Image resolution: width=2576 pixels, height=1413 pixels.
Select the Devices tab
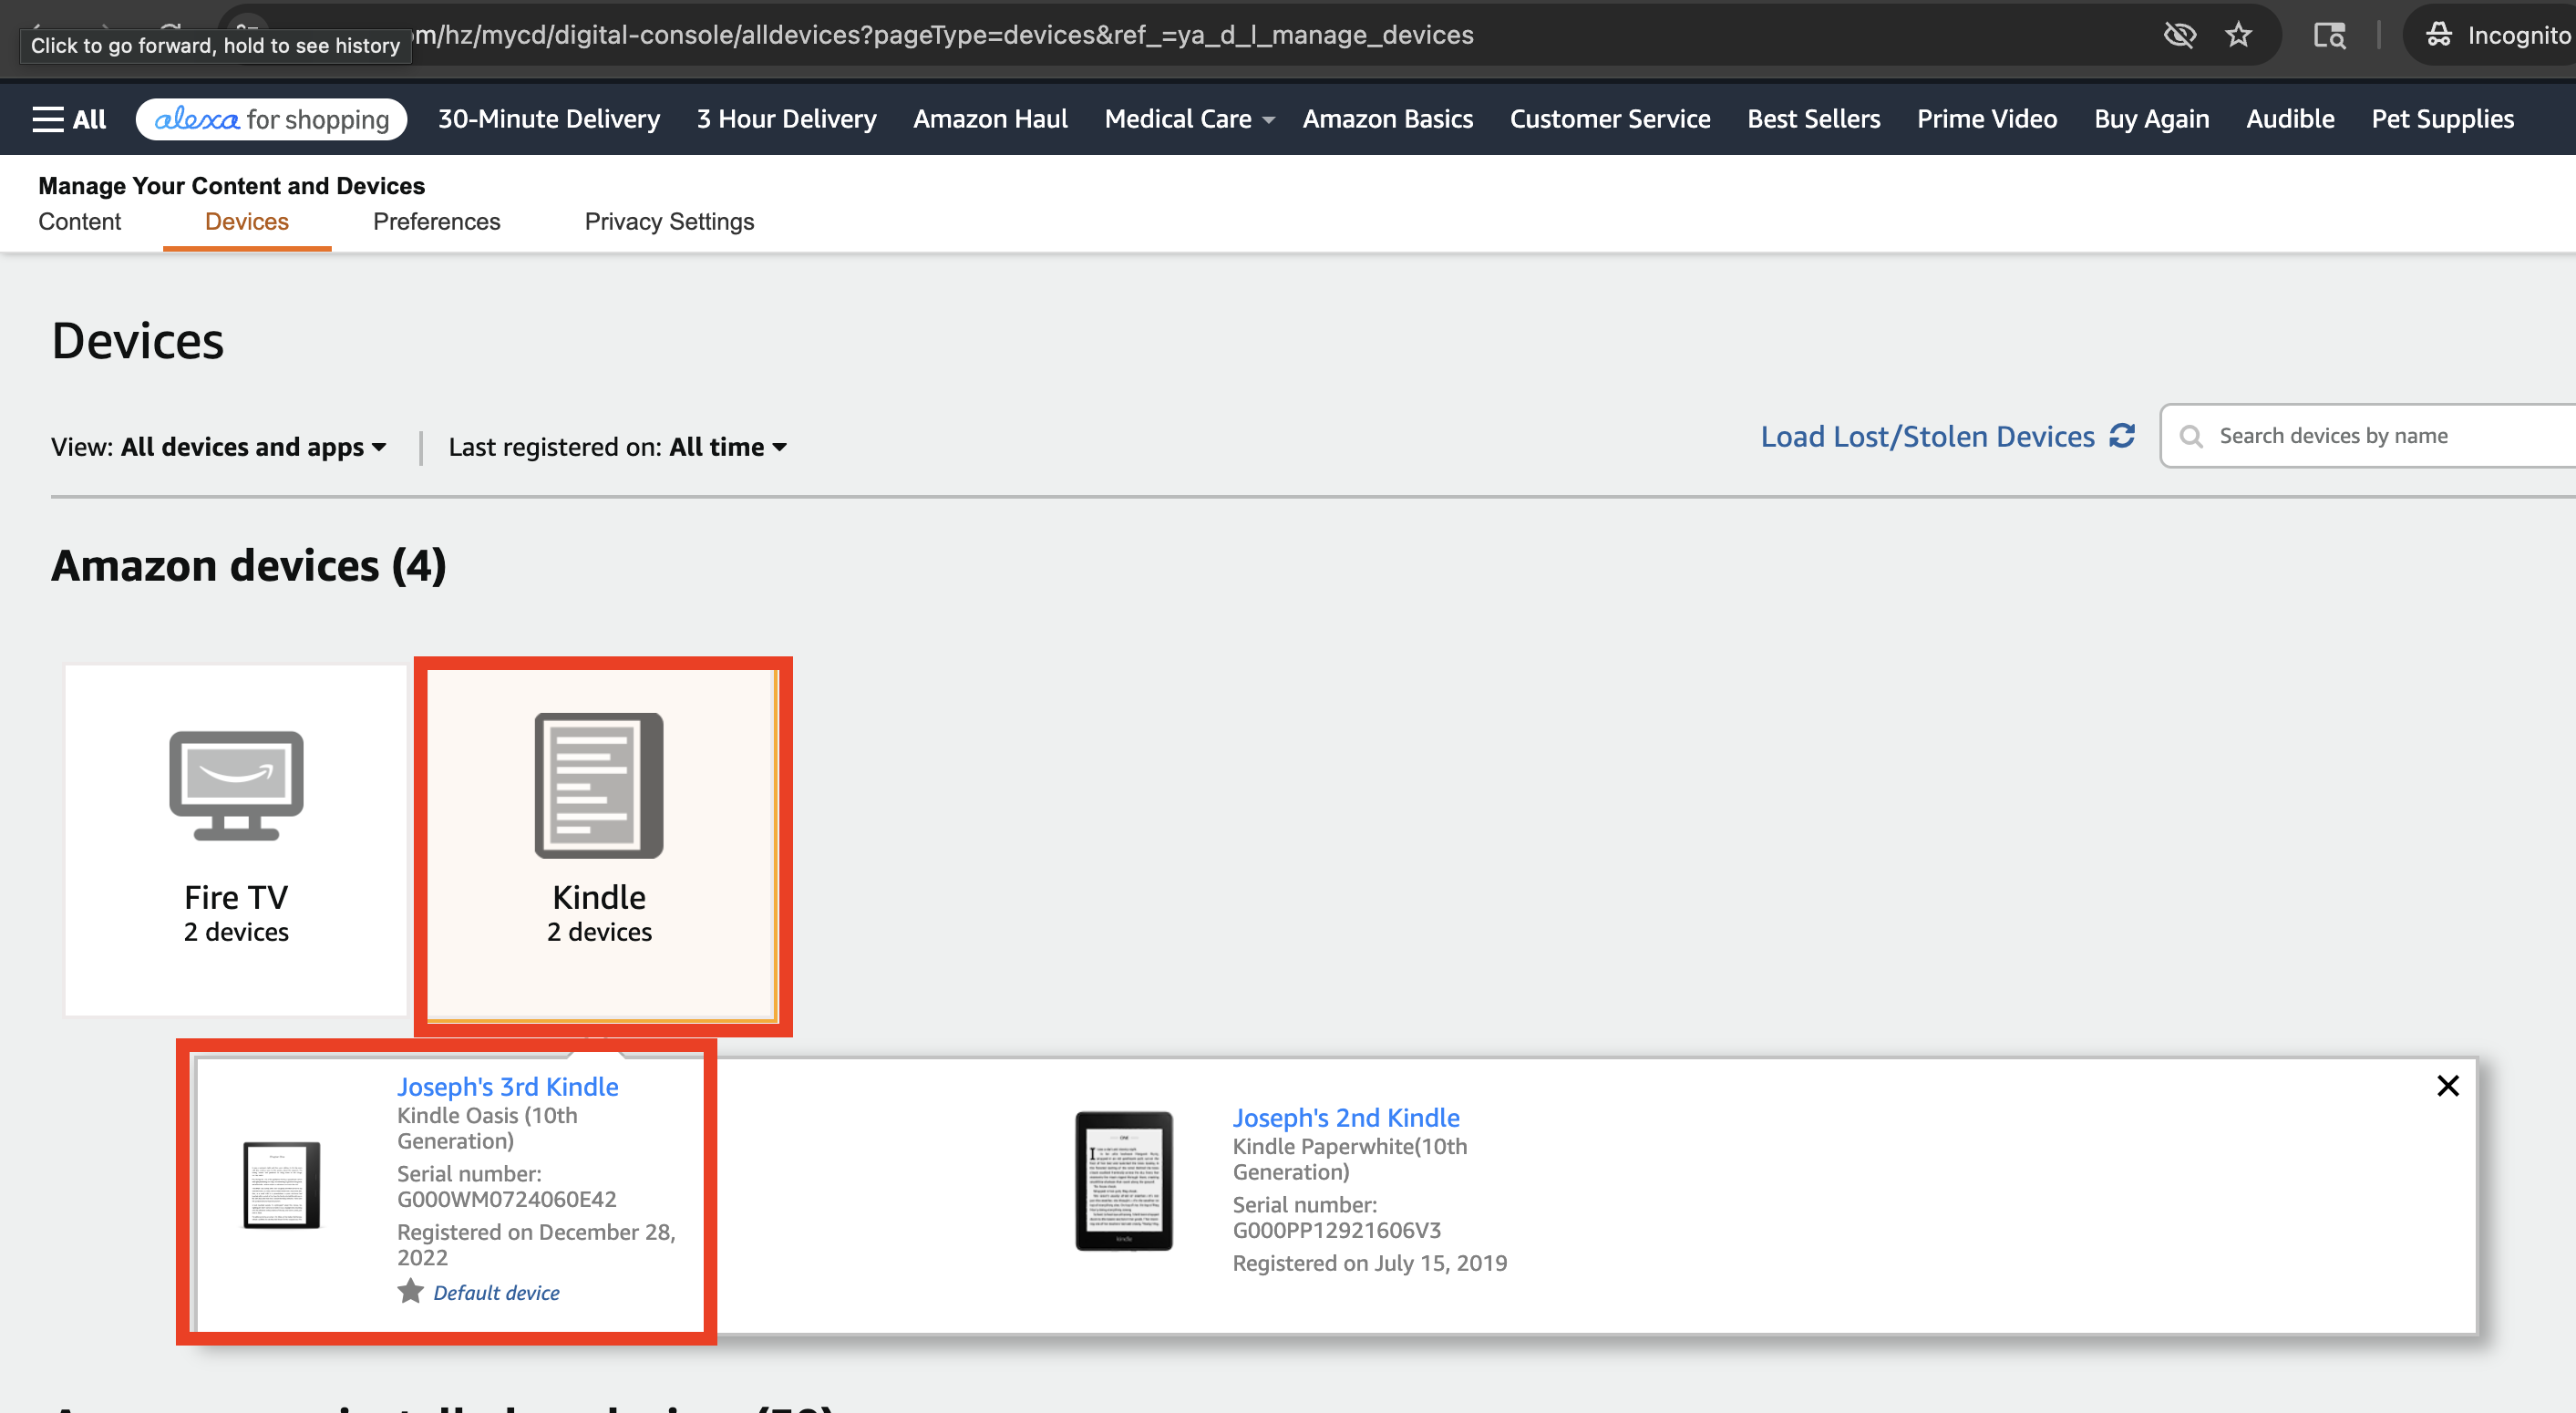247,221
